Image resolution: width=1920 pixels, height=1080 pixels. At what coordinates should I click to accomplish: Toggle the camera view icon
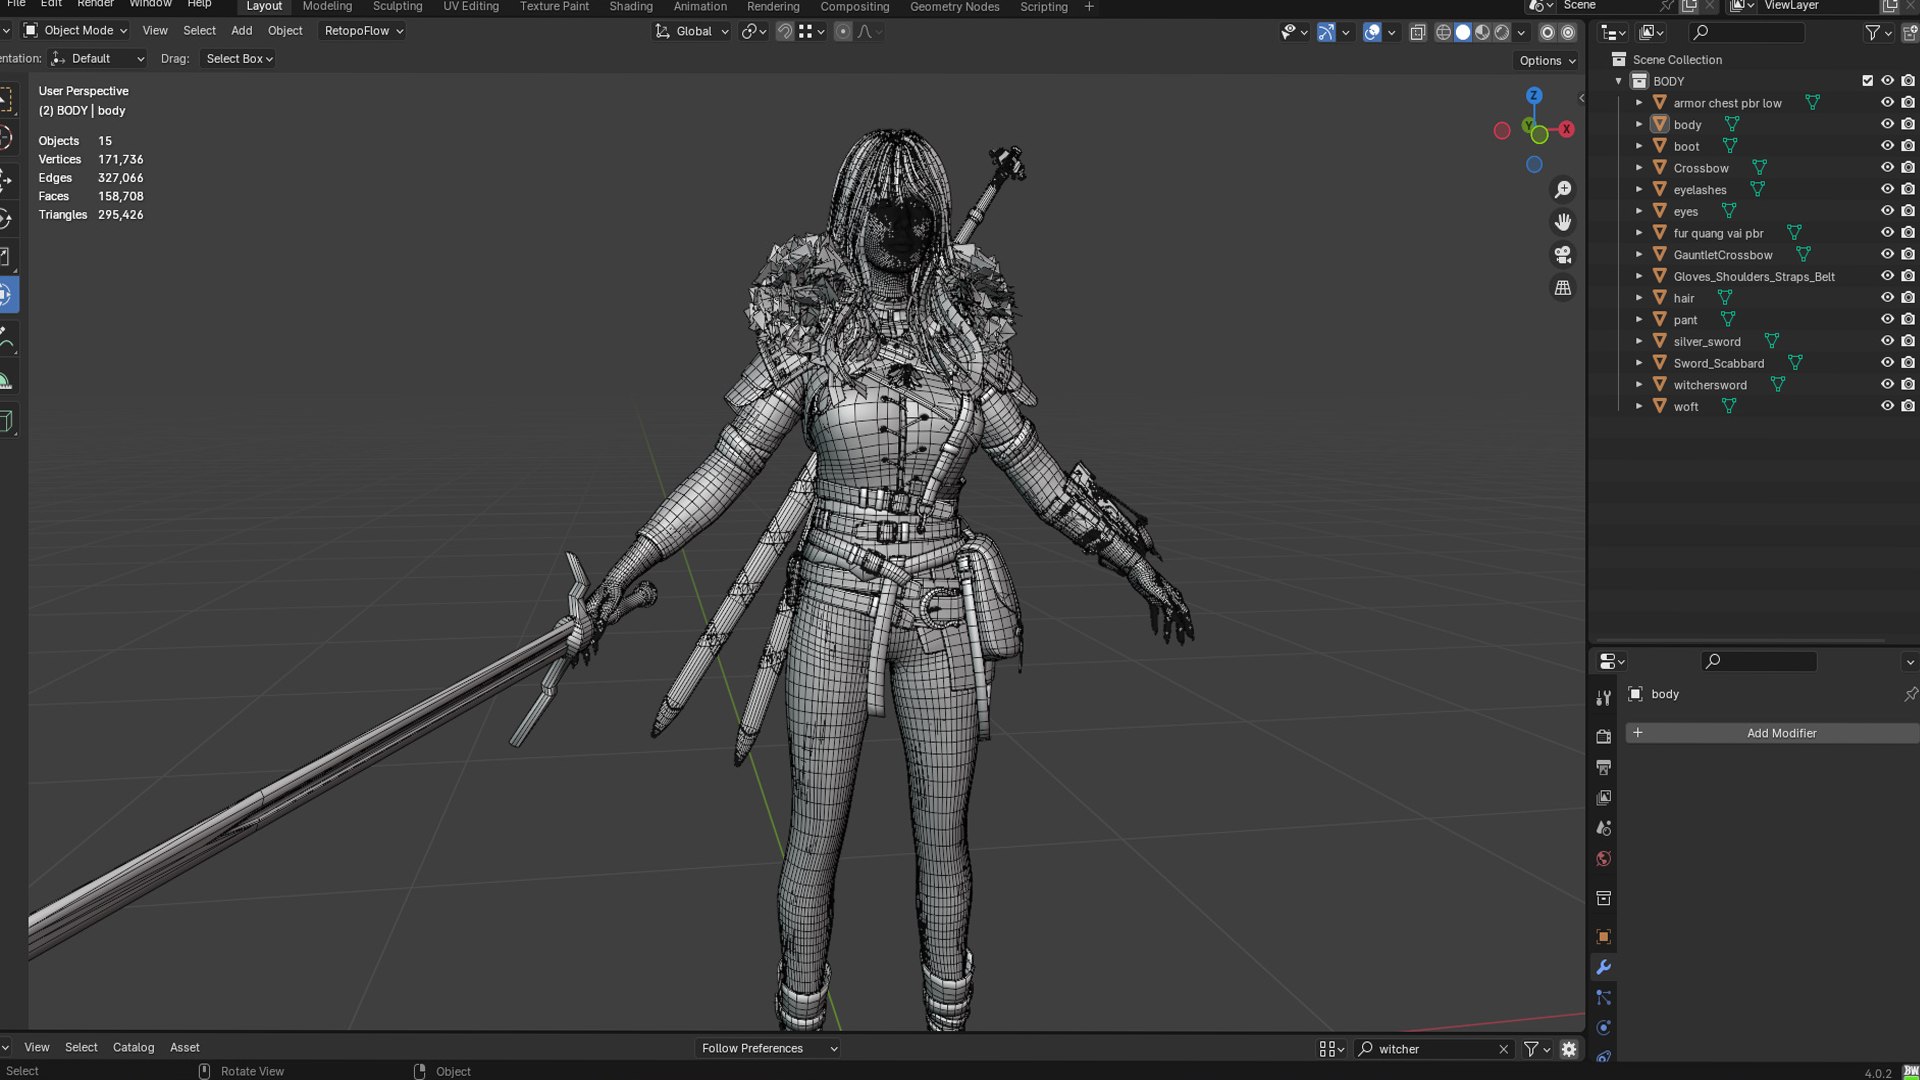[x=1563, y=255]
